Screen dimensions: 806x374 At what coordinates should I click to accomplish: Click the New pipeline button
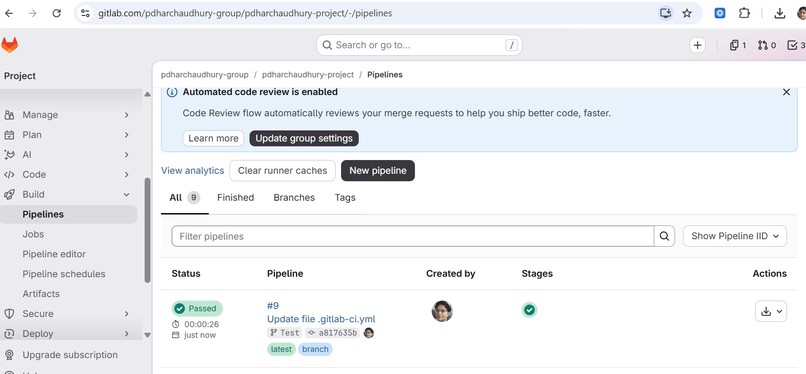378,171
